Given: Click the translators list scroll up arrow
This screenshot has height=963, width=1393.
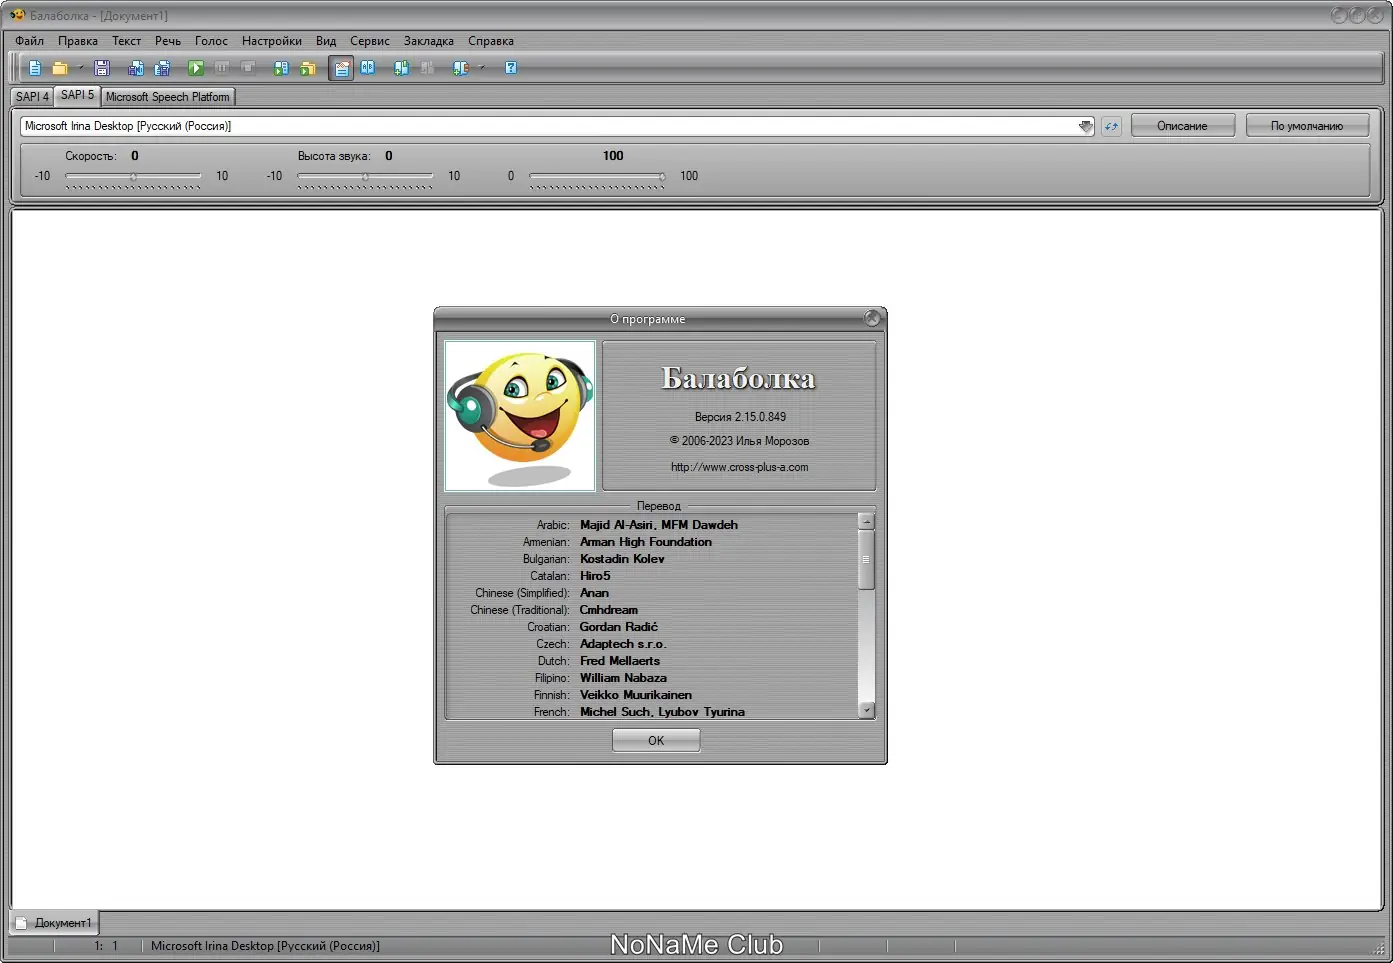Looking at the screenshot, I should (x=866, y=521).
